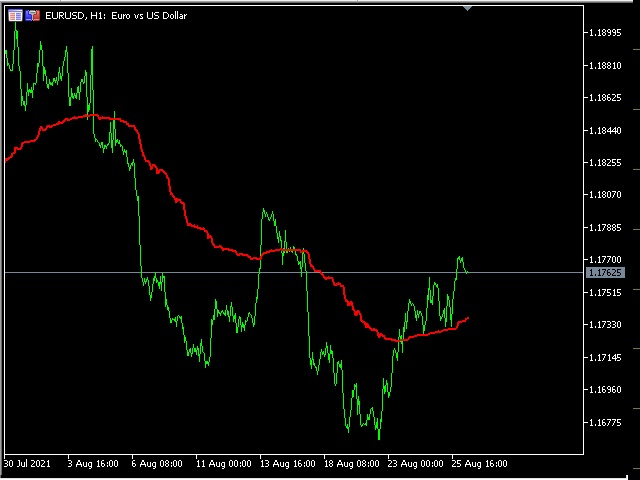Click price level 1.17330
The height and width of the screenshot is (480, 640).
pos(605,324)
